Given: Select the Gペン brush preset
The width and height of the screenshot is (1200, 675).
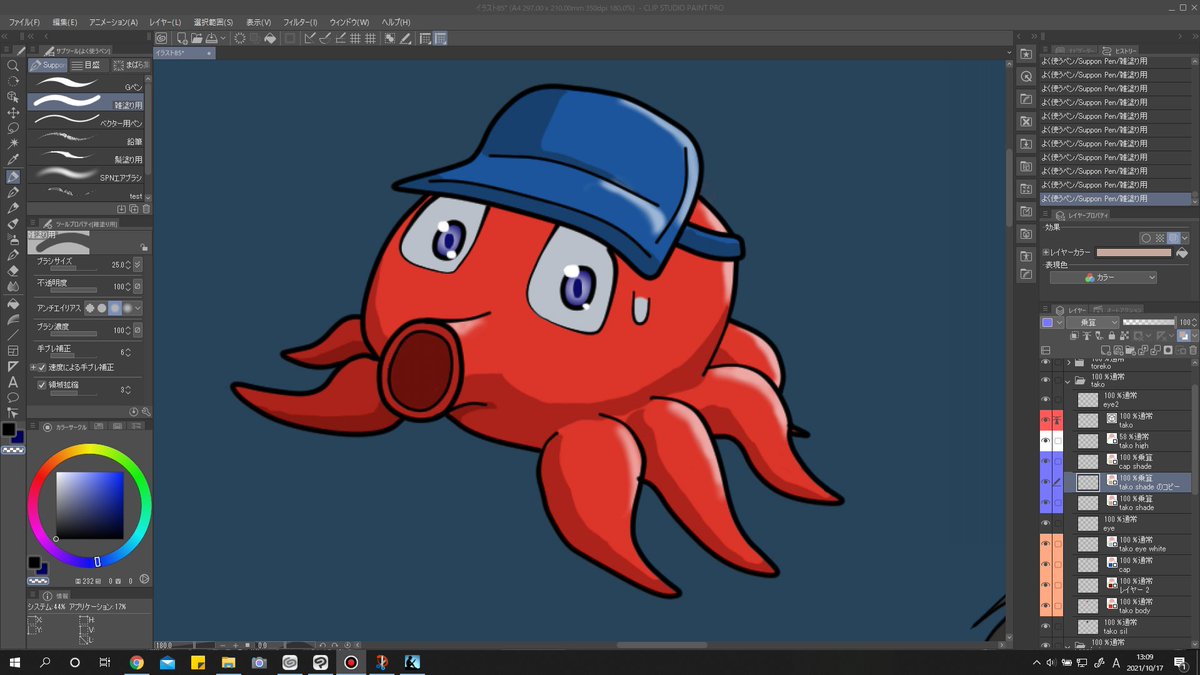Looking at the screenshot, I should point(86,85).
